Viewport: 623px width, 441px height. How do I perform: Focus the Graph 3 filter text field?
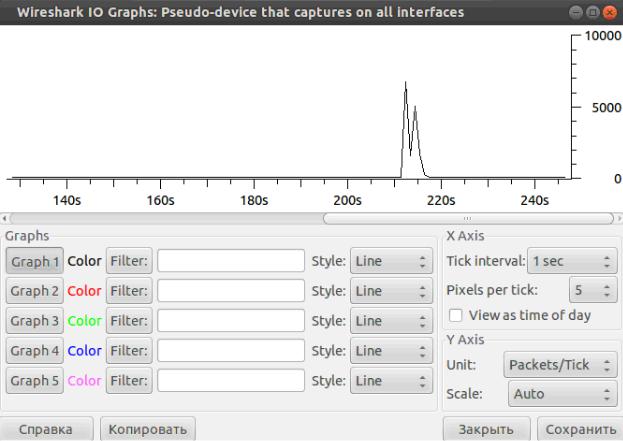click(x=231, y=321)
